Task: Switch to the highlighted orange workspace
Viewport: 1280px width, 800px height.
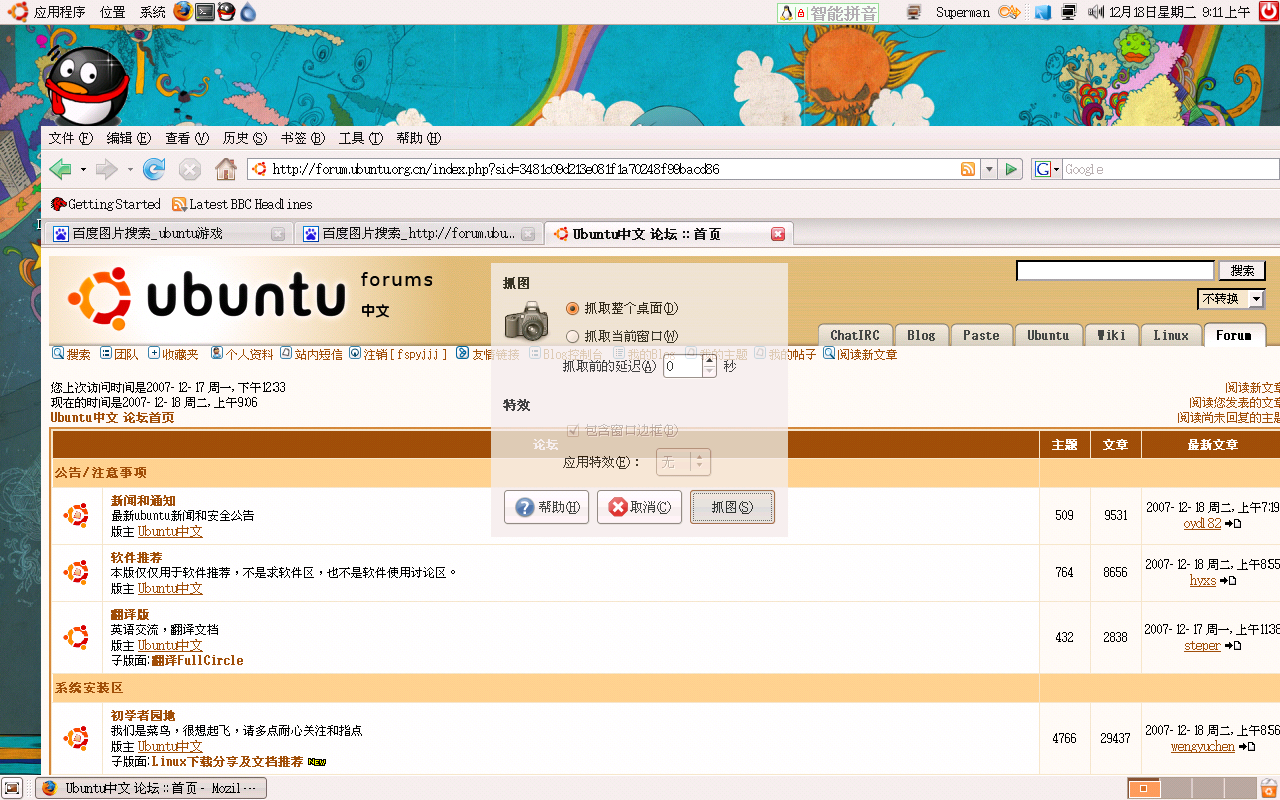Action: coord(1144,788)
